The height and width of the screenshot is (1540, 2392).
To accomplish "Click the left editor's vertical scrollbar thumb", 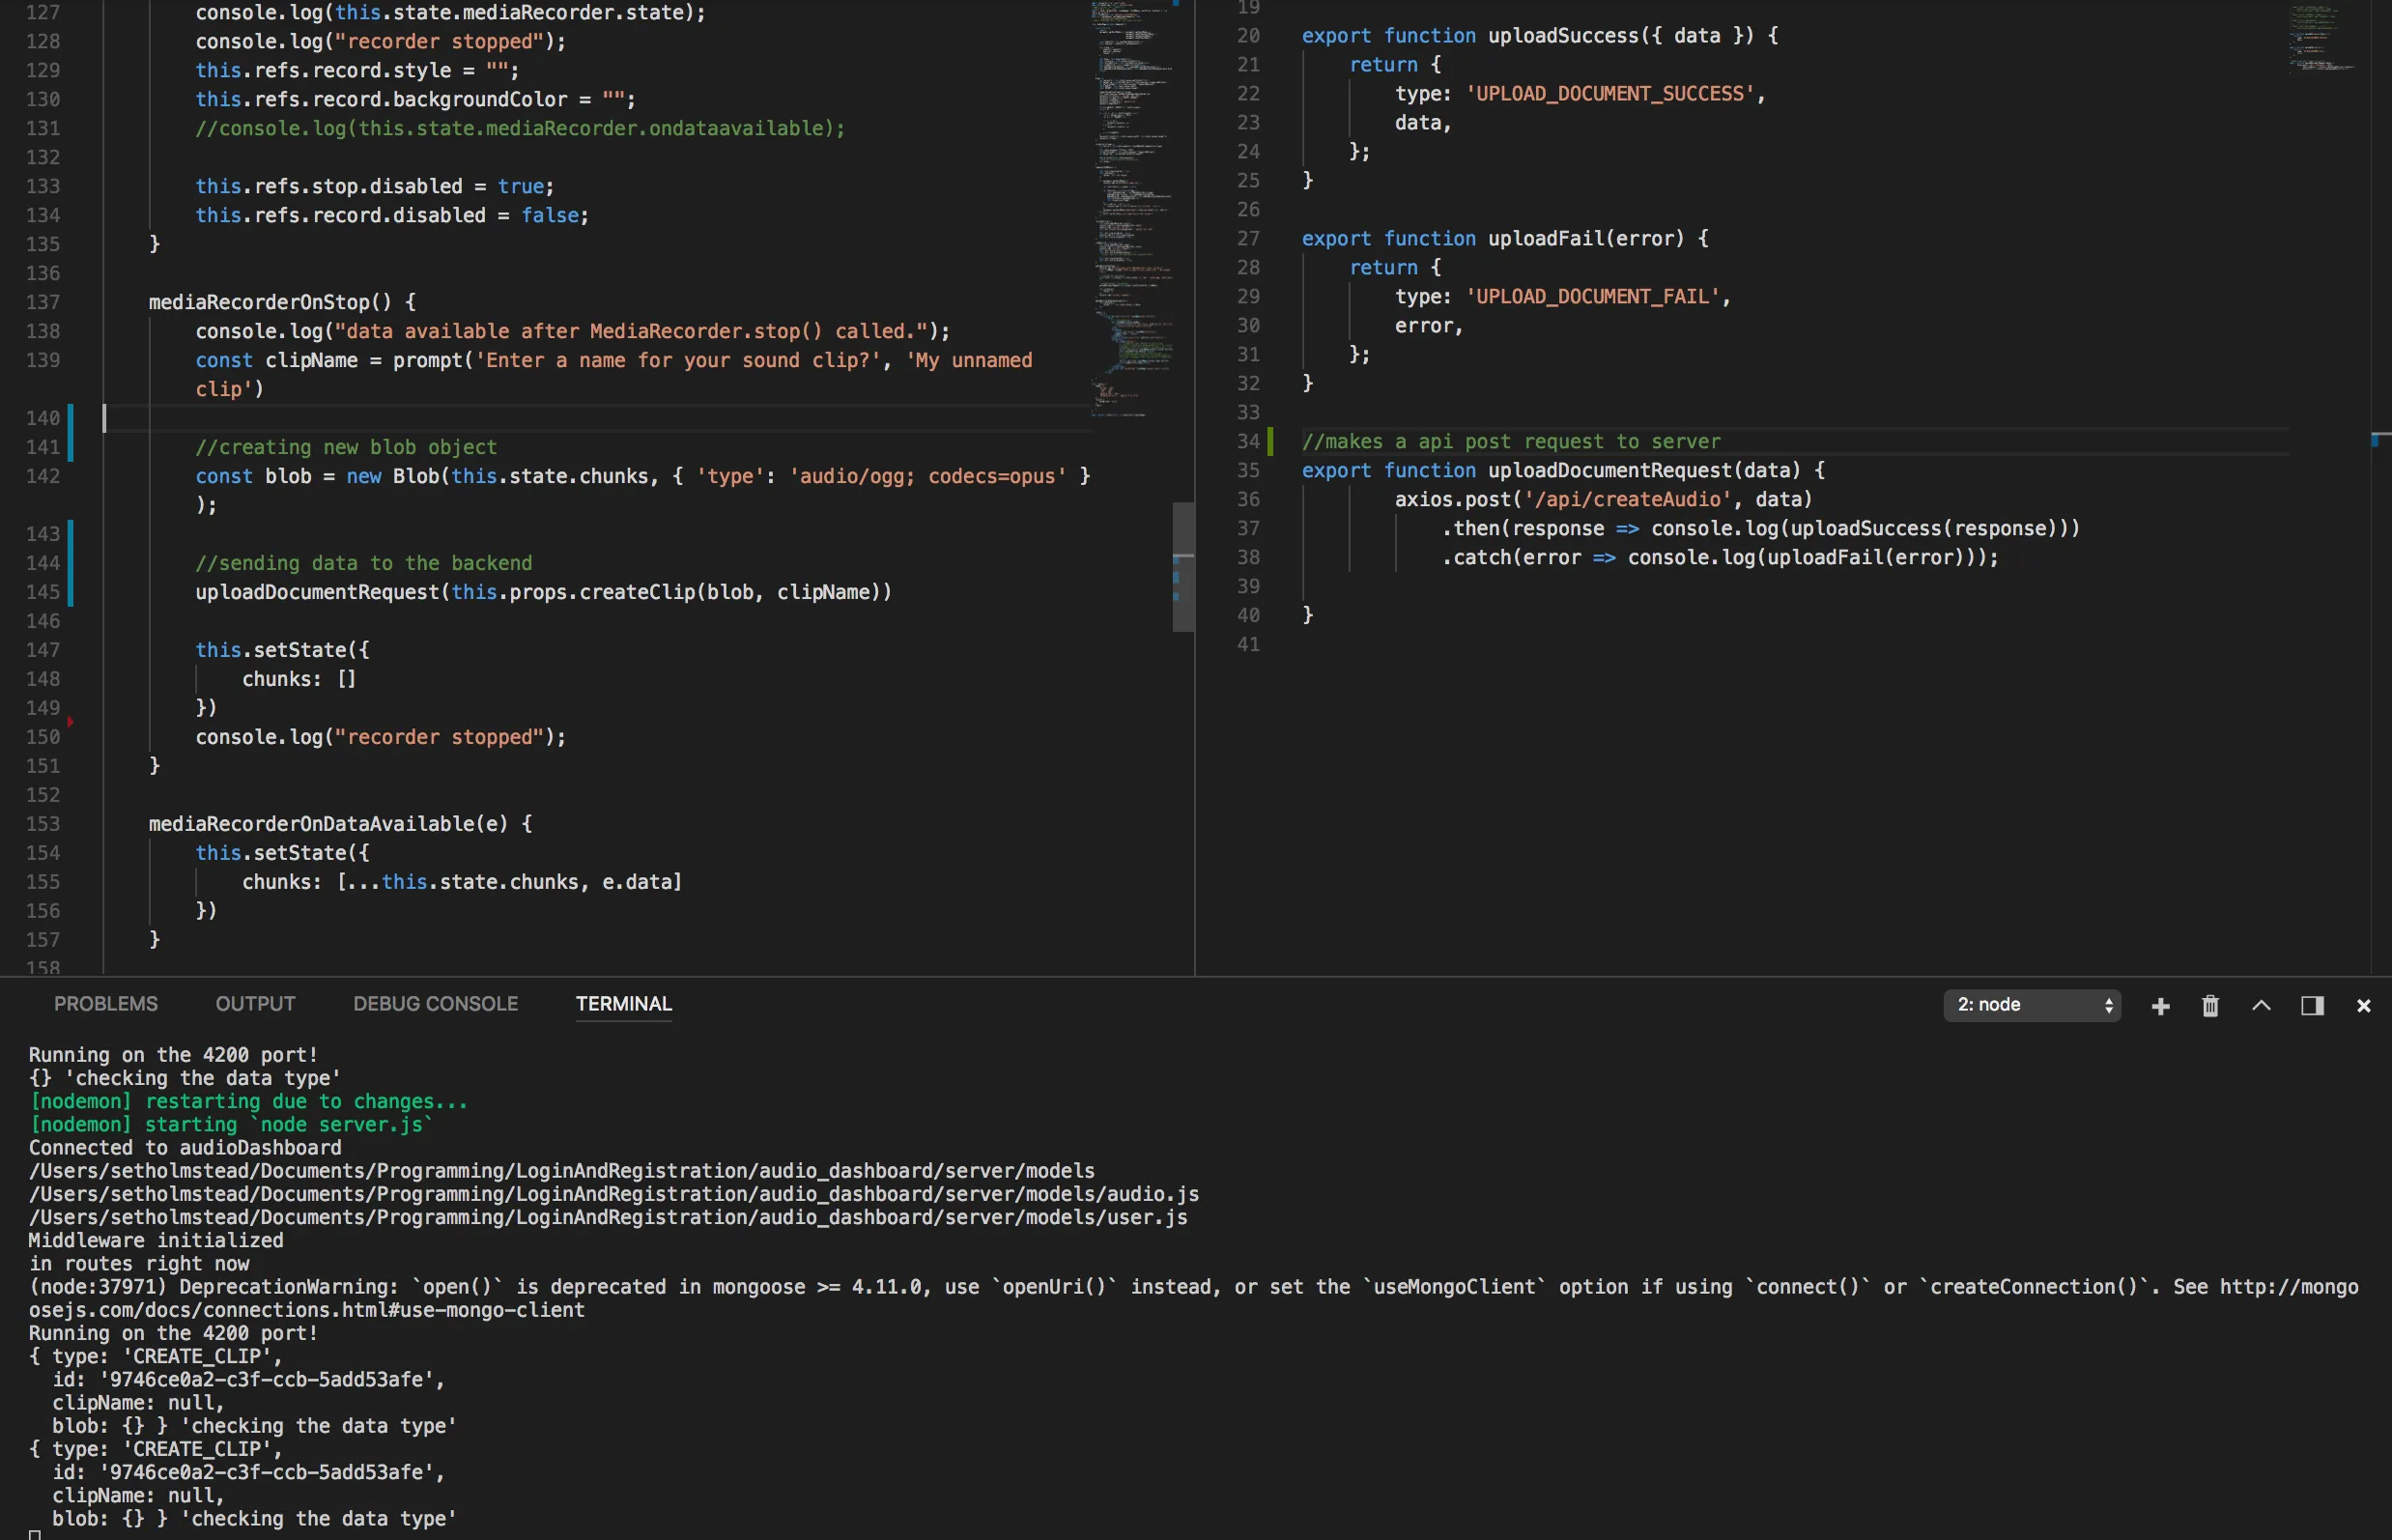I will coord(1183,566).
